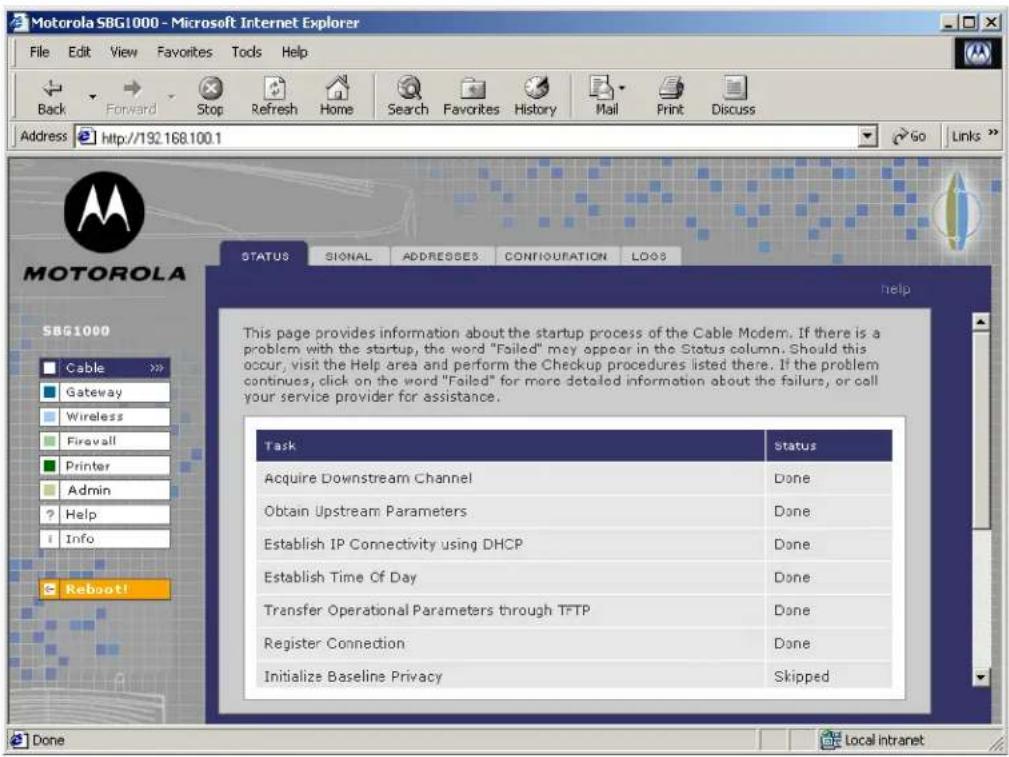Click the address bar URL field
Viewport: 1009px width, 757px height.
click(476, 137)
